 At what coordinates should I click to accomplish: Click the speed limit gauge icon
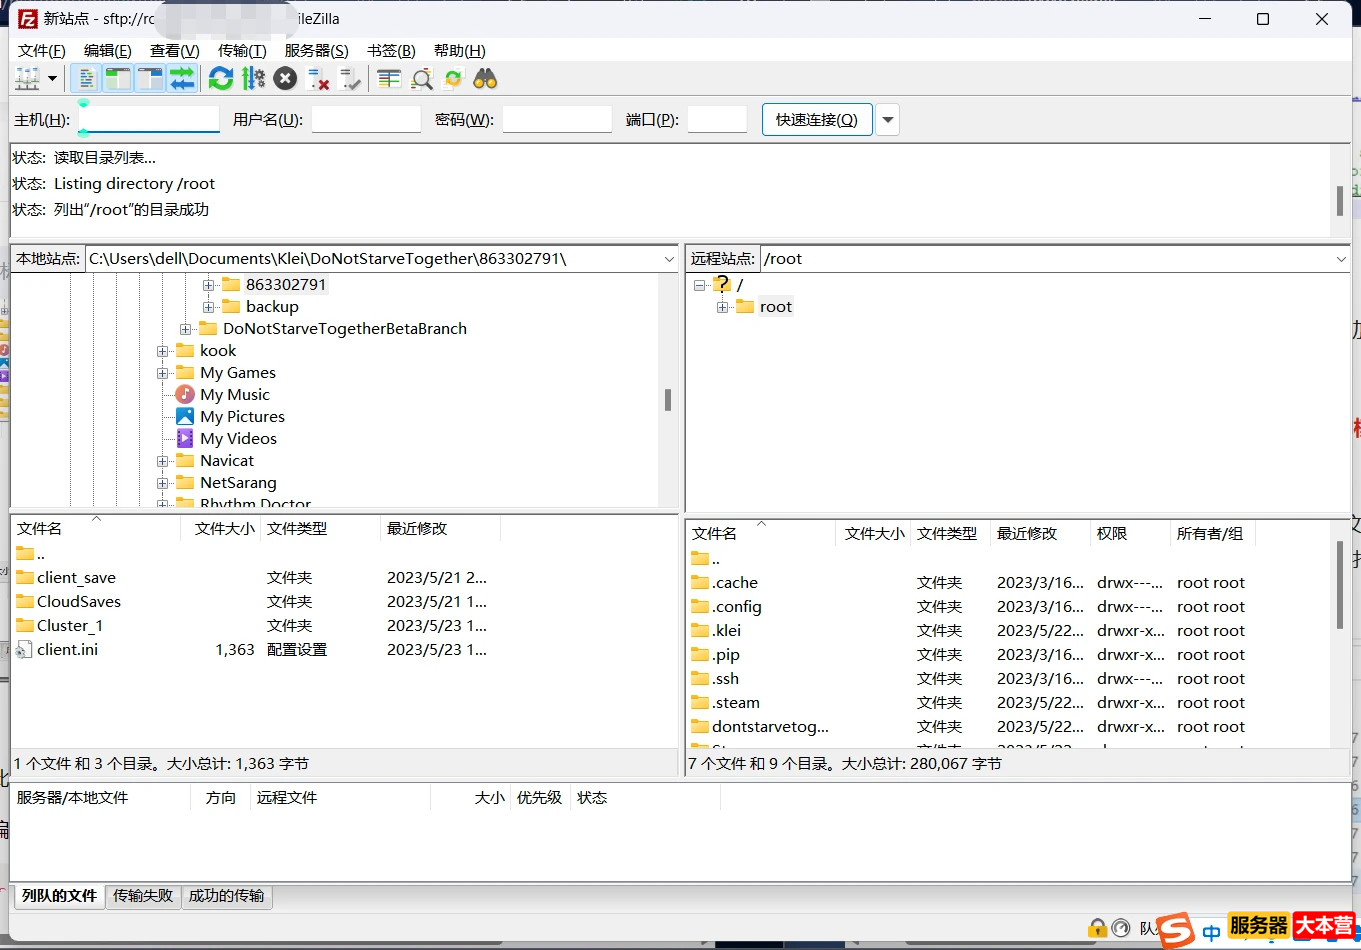(x=1121, y=928)
